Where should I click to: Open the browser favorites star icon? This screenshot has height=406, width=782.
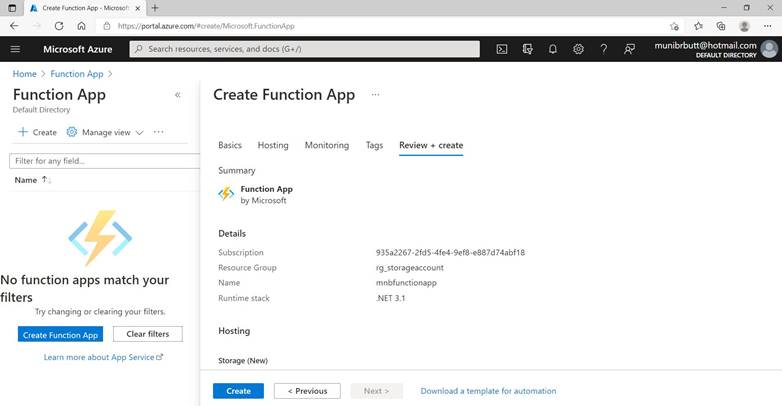(x=698, y=26)
